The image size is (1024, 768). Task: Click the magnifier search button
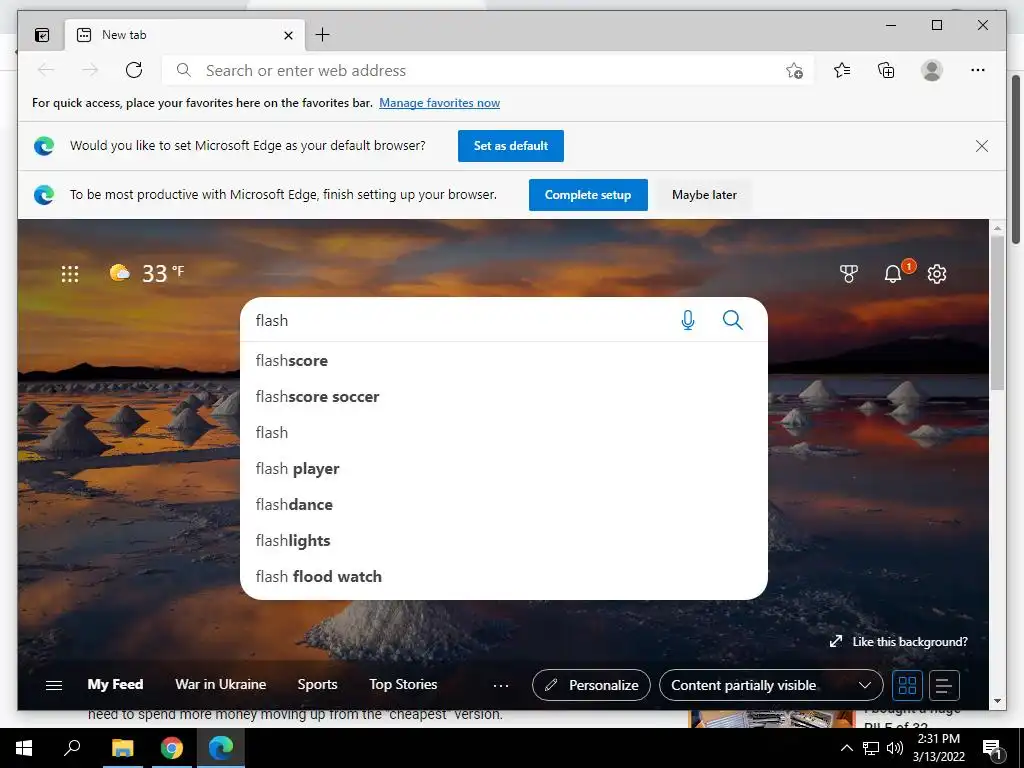733,320
